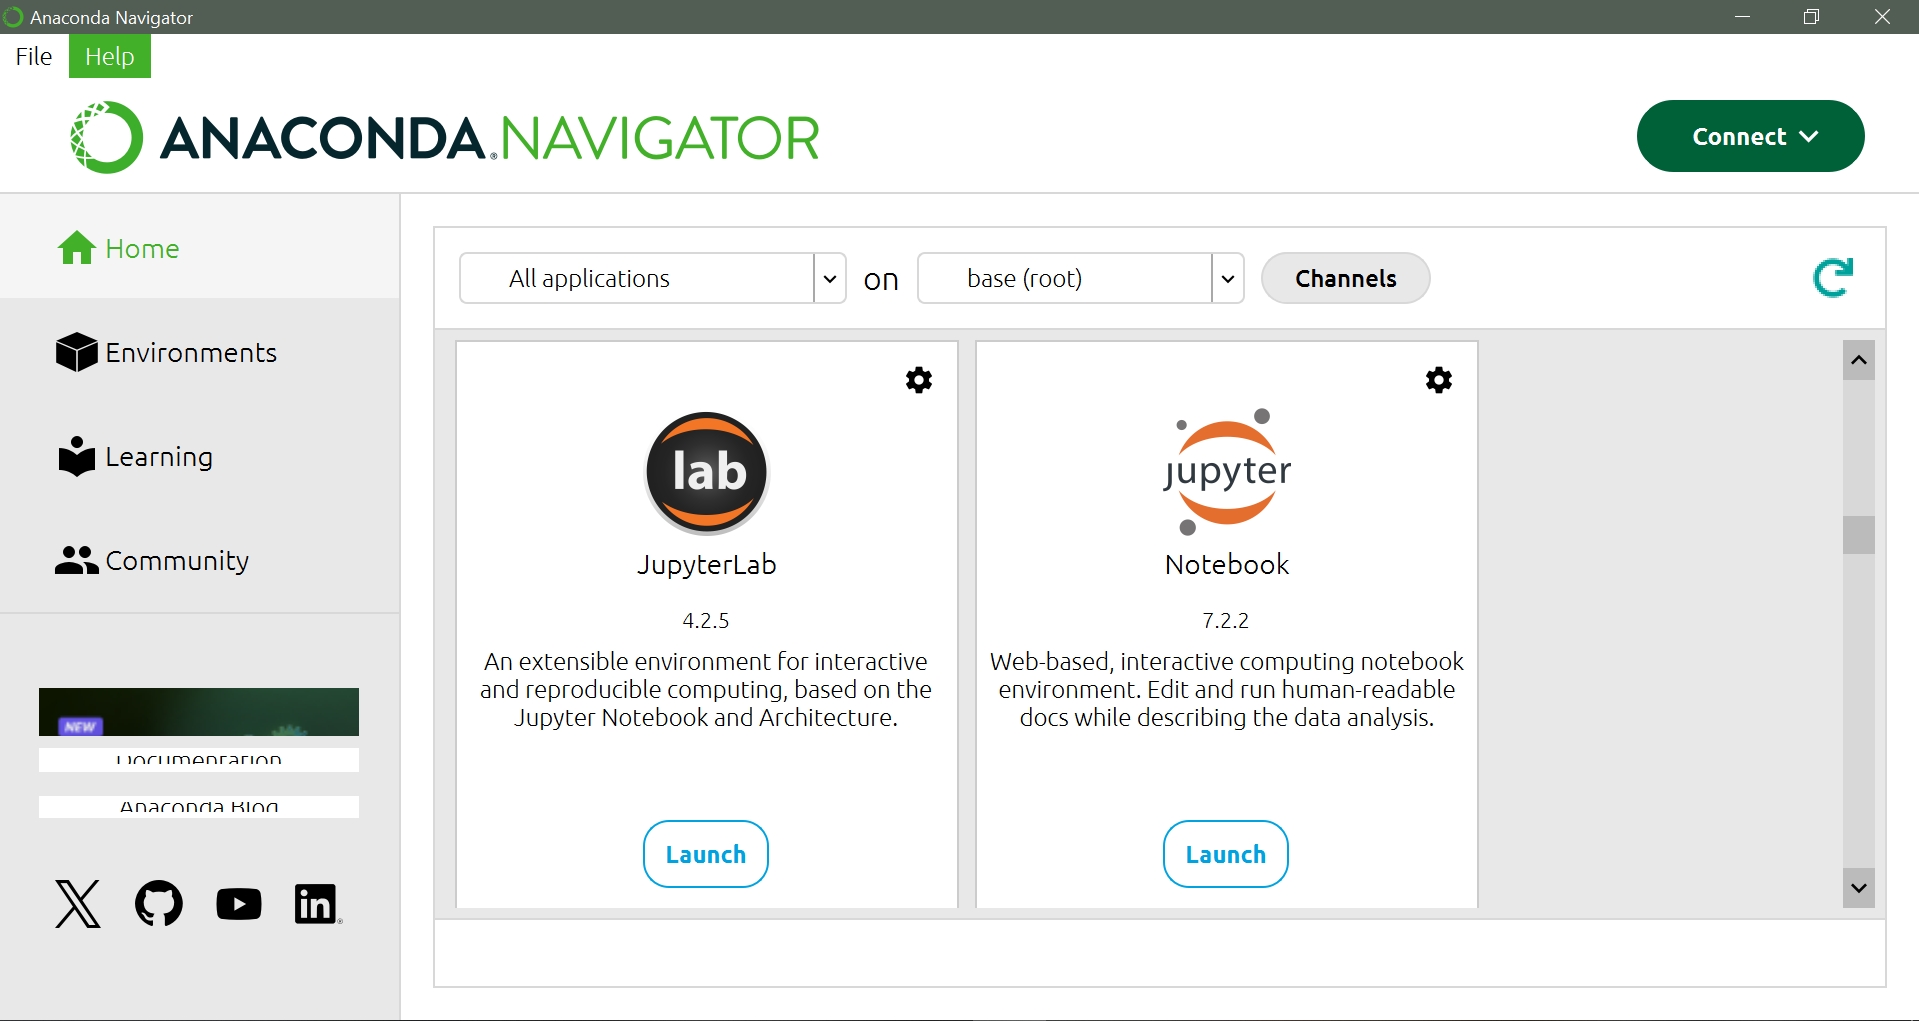Open Anaconda's X (Twitter) page icon
Image resolution: width=1919 pixels, height=1021 pixels.
pos(78,904)
